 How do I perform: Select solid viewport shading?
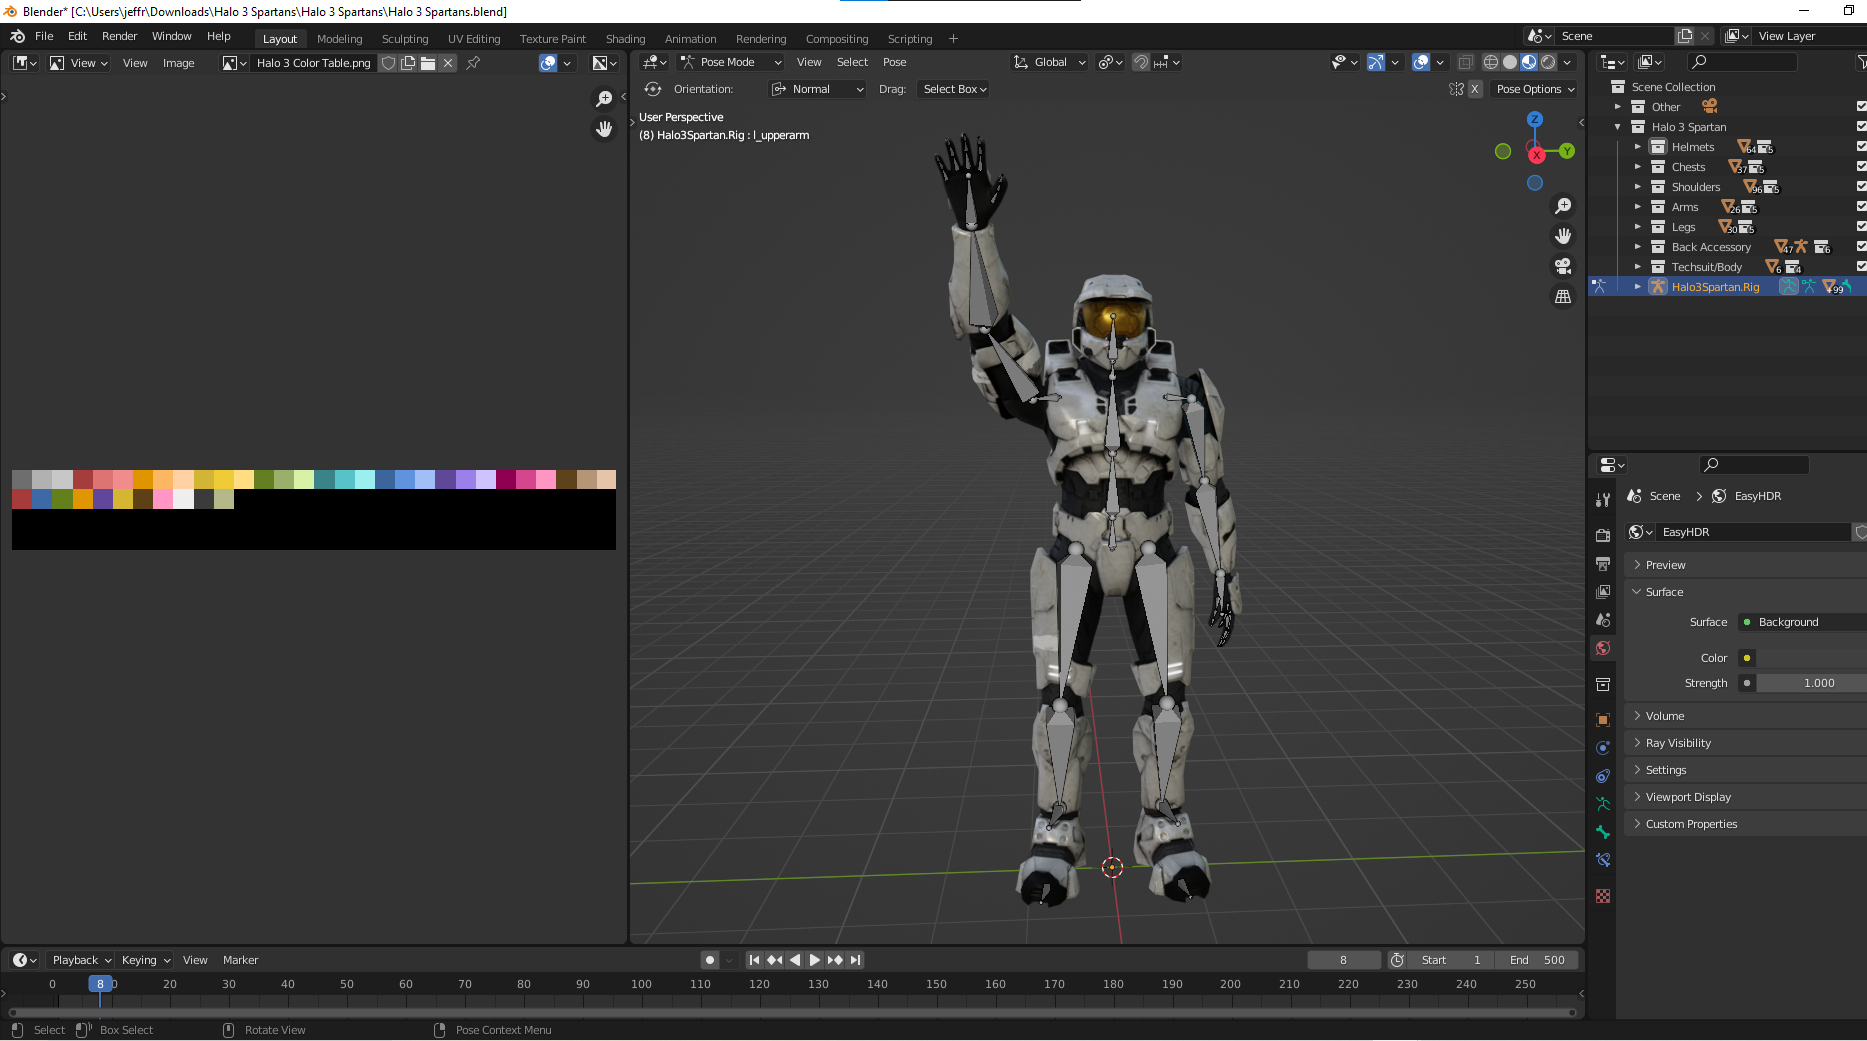point(1510,62)
